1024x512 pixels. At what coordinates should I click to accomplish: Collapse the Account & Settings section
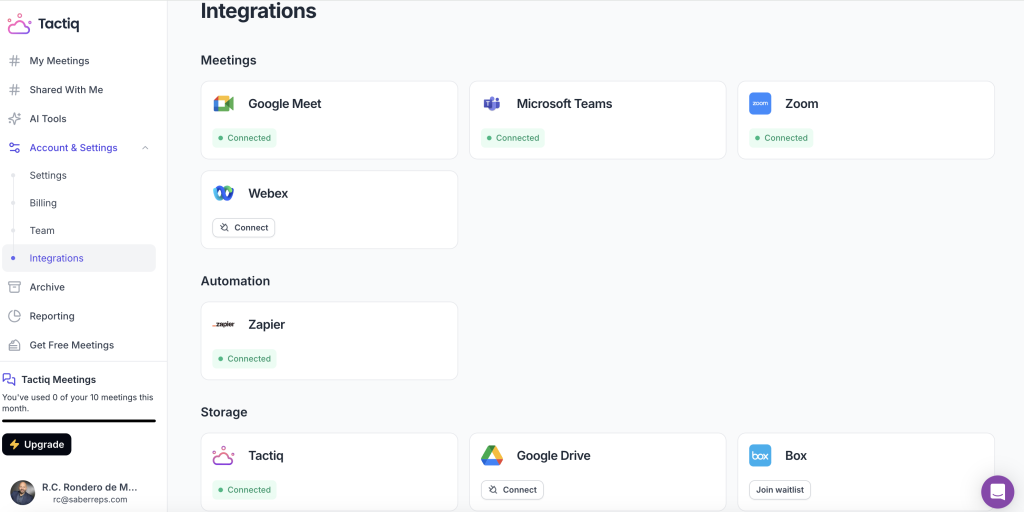click(x=145, y=148)
